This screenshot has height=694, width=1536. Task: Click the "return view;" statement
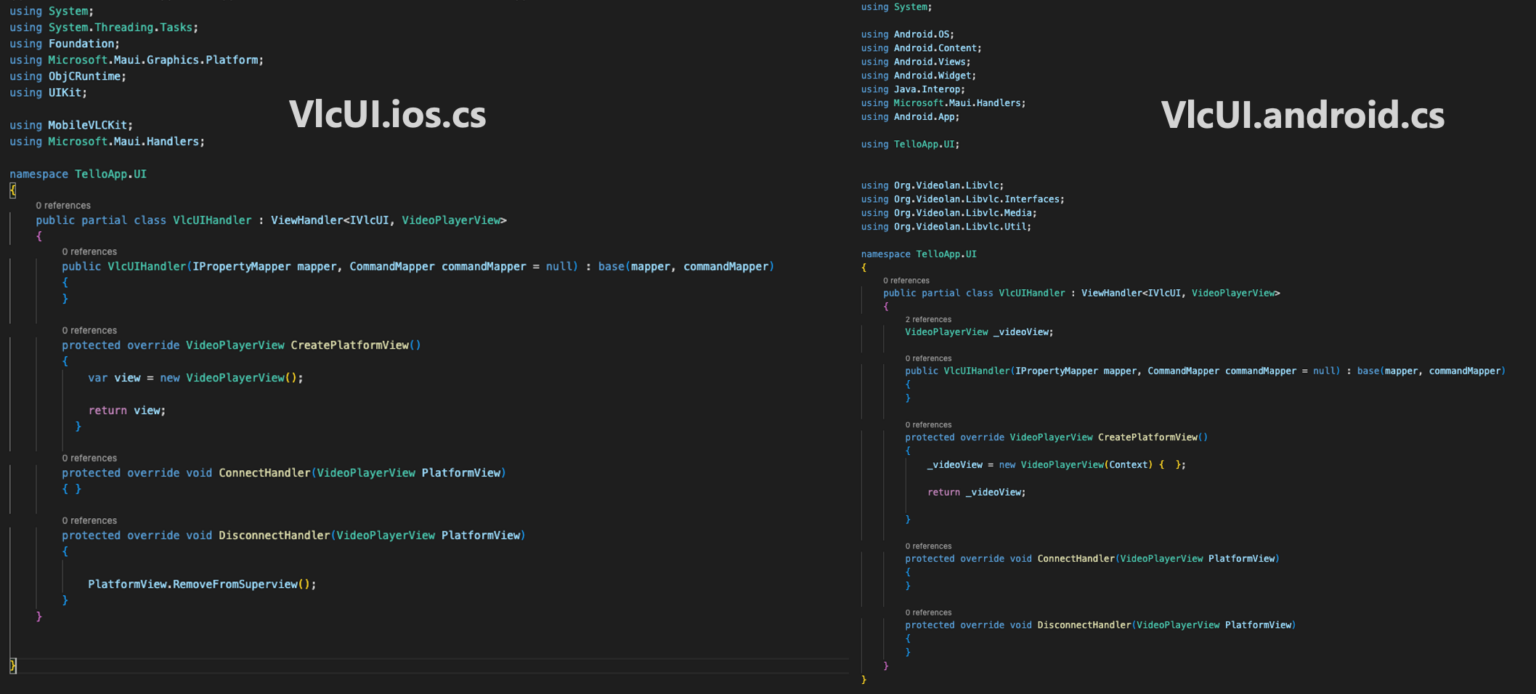pyautogui.click(x=126, y=410)
